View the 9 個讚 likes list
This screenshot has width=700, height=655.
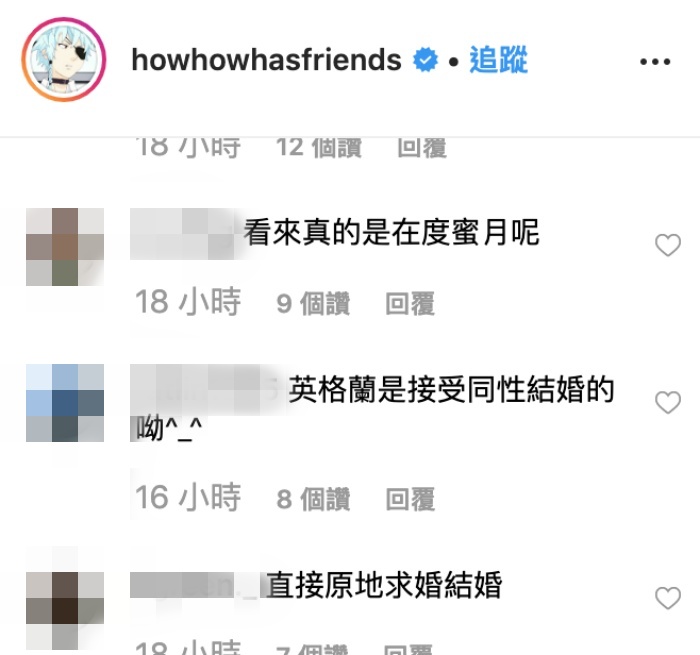coord(313,304)
